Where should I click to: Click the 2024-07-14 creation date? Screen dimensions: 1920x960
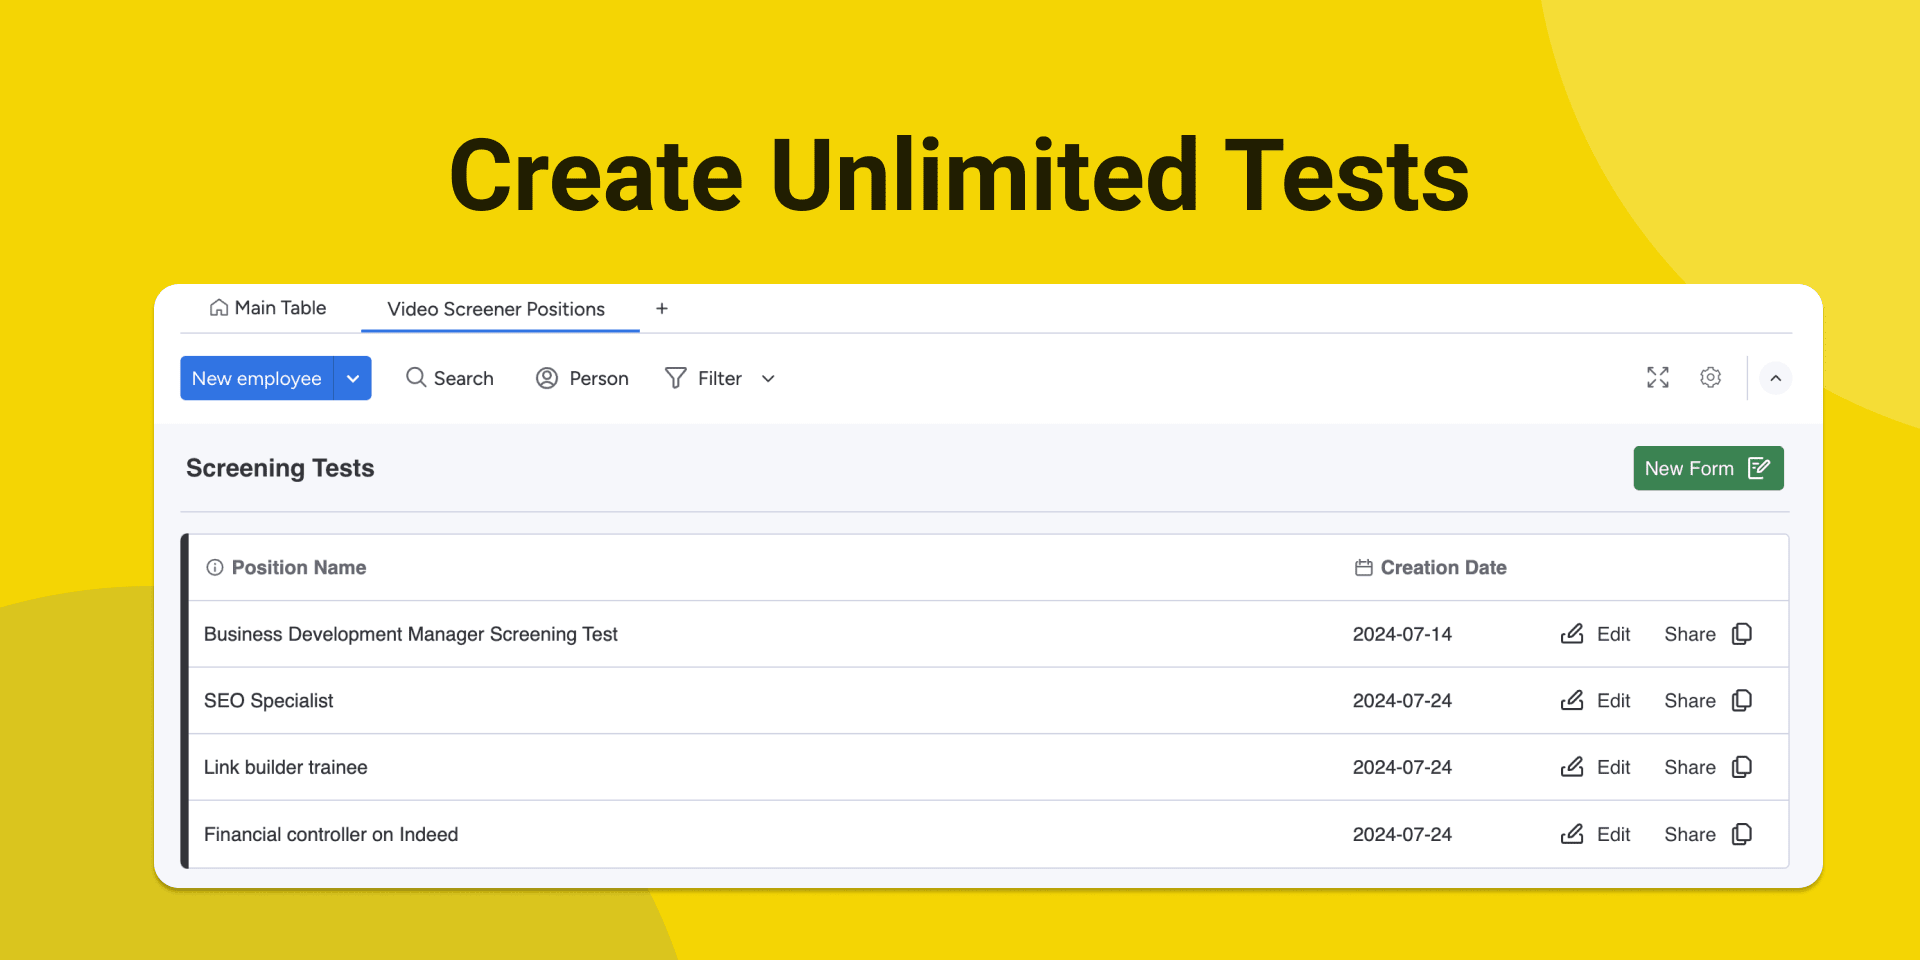tap(1402, 634)
